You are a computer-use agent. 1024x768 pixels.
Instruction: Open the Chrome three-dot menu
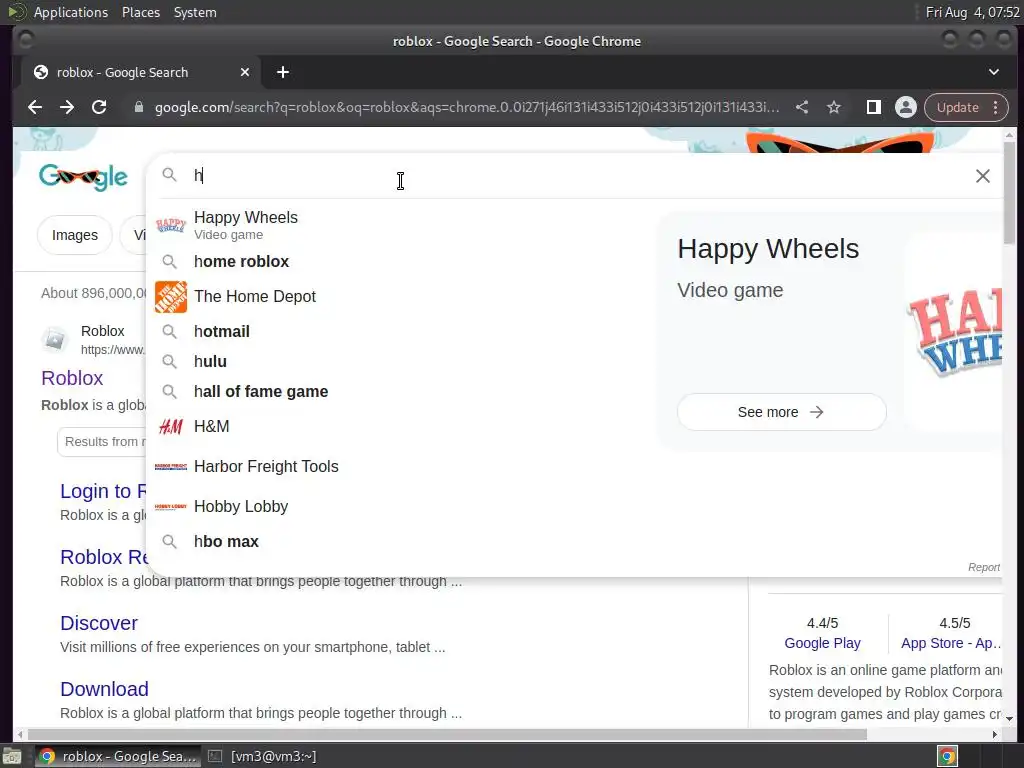(995, 107)
